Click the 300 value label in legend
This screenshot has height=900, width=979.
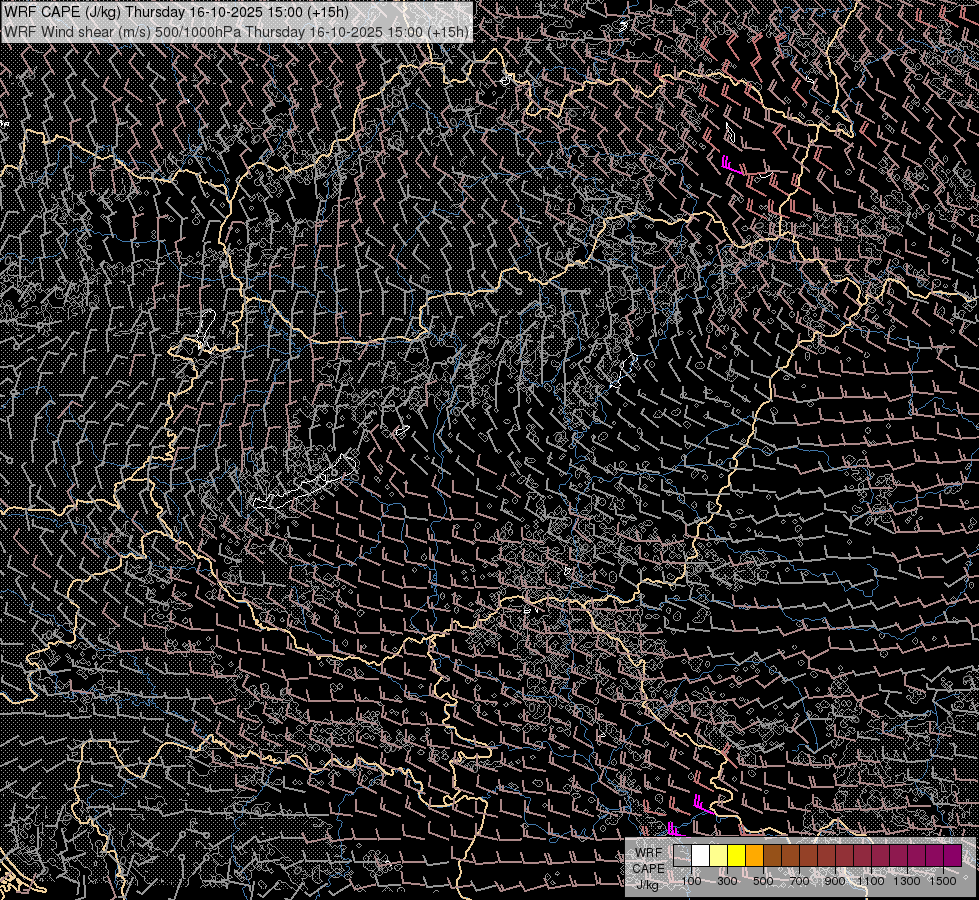[727, 881]
